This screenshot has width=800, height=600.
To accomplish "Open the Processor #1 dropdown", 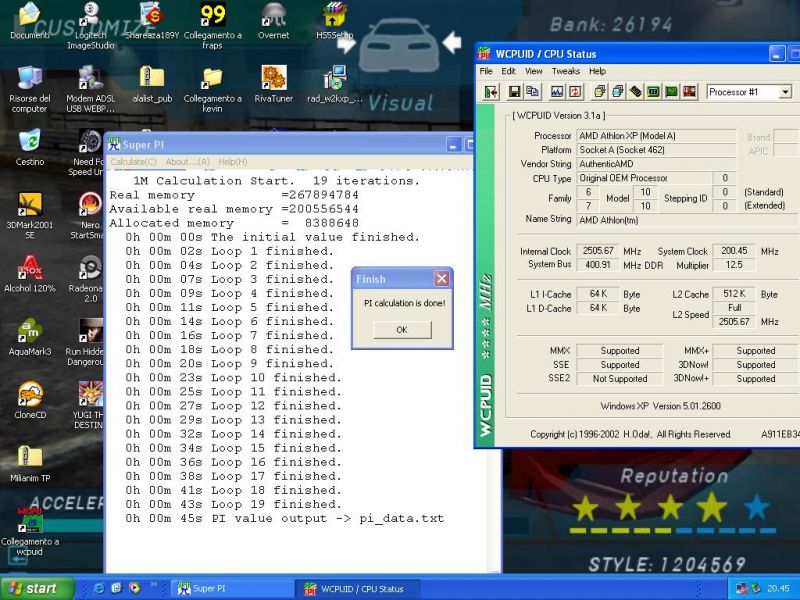I will tap(786, 92).
